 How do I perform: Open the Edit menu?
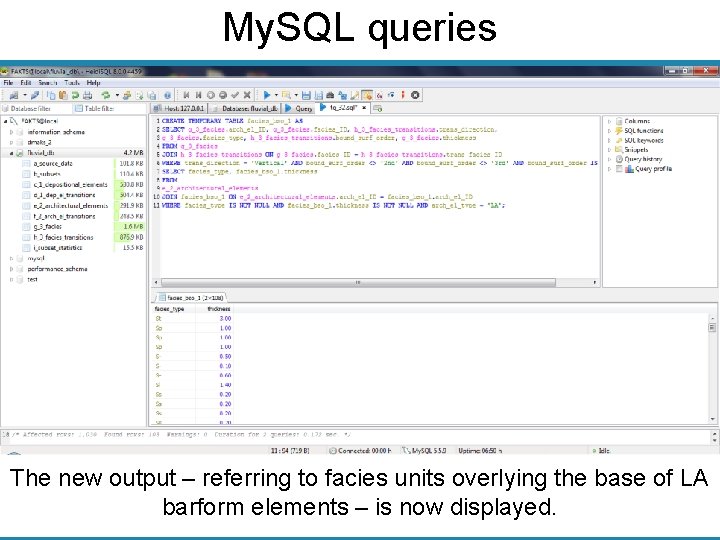[x=26, y=83]
